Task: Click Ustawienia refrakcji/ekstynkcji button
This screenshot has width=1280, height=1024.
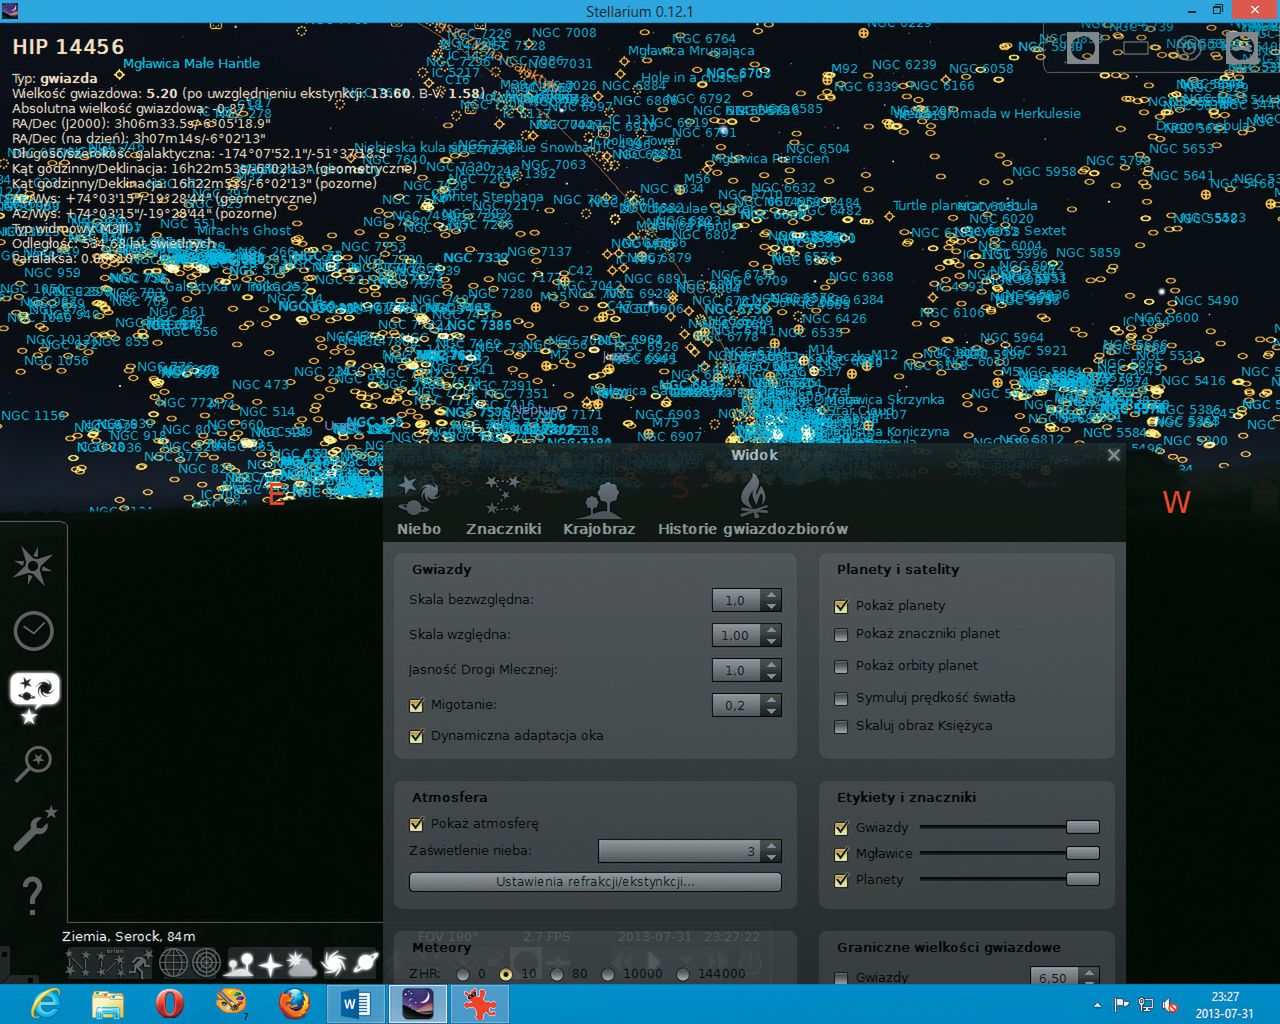Action: (595, 882)
